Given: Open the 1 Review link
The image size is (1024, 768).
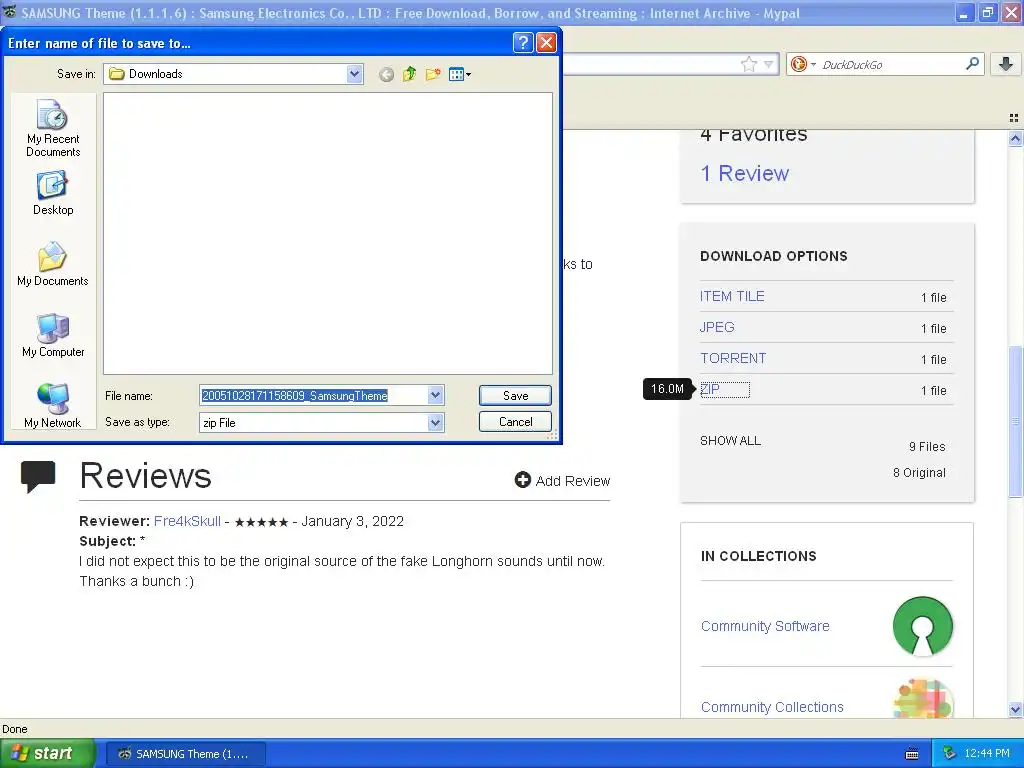Looking at the screenshot, I should click(744, 173).
